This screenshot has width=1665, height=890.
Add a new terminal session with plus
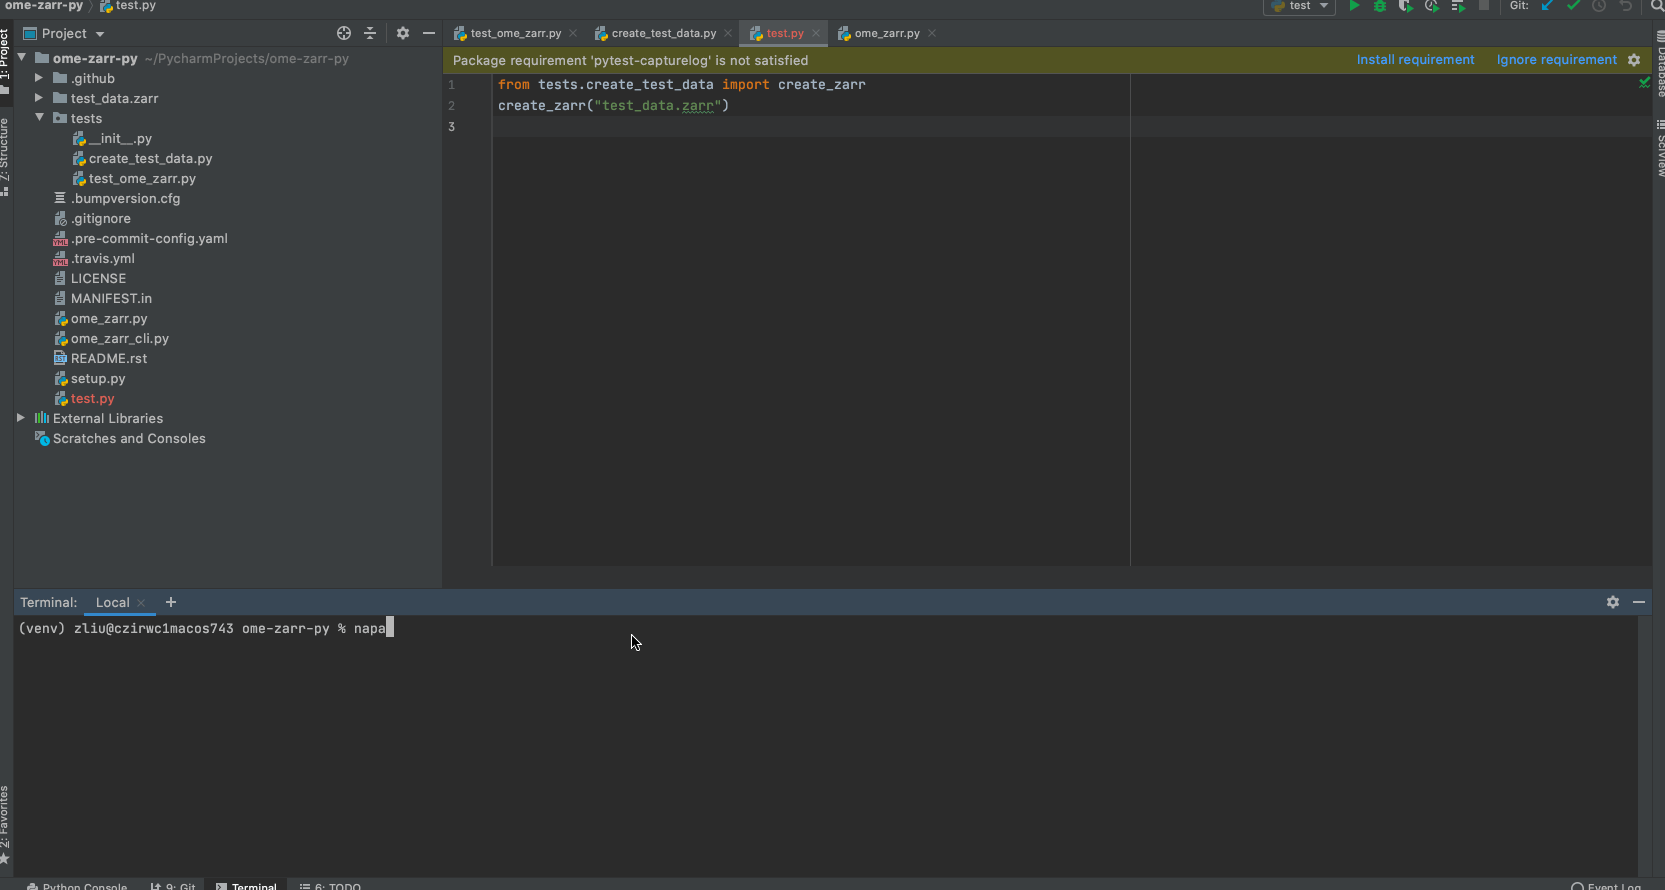(171, 602)
